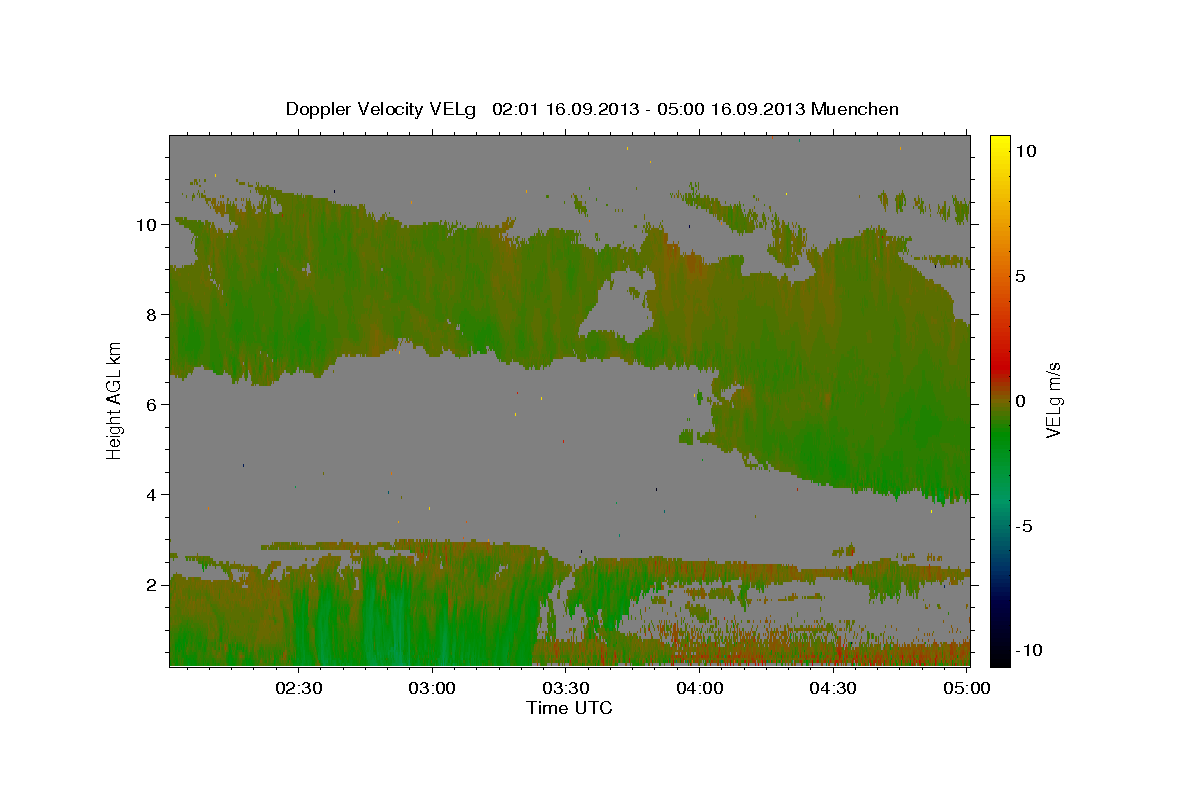The width and height of the screenshot is (1200, 800).
Task: Click the colorbar tick label 5
Action: pyautogui.click(x=1020, y=276)
